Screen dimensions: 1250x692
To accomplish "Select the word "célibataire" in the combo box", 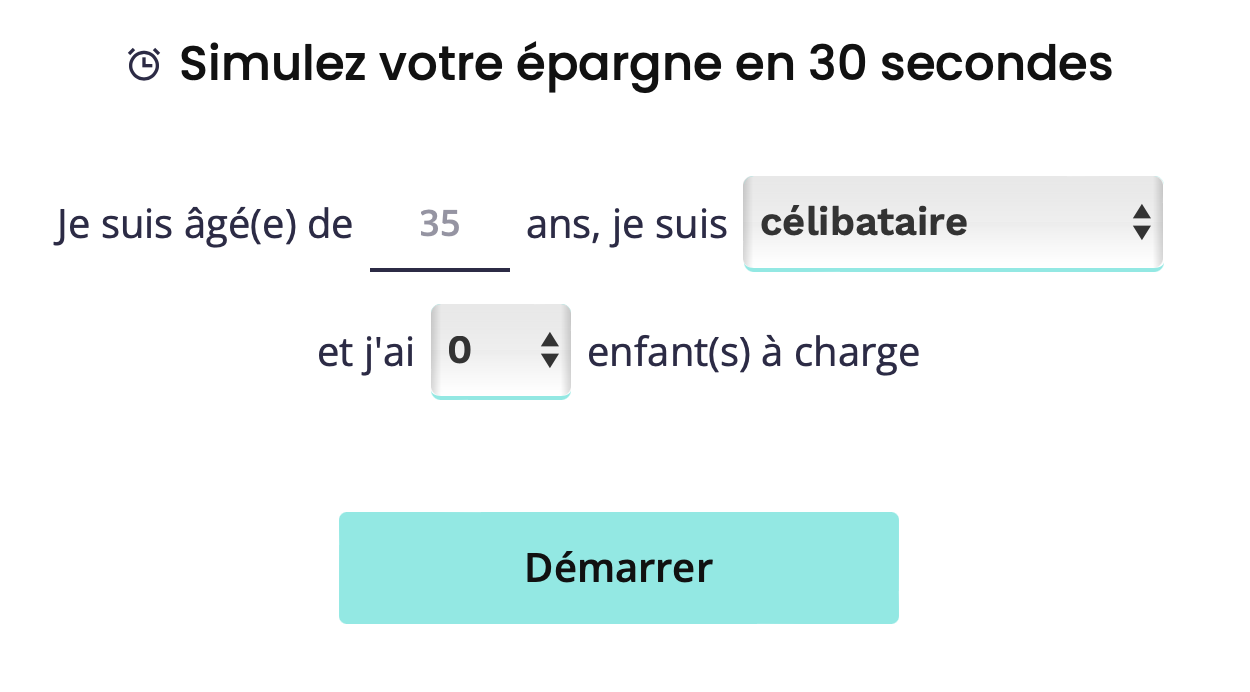I will pyautogui.click(x=864, y=221).
